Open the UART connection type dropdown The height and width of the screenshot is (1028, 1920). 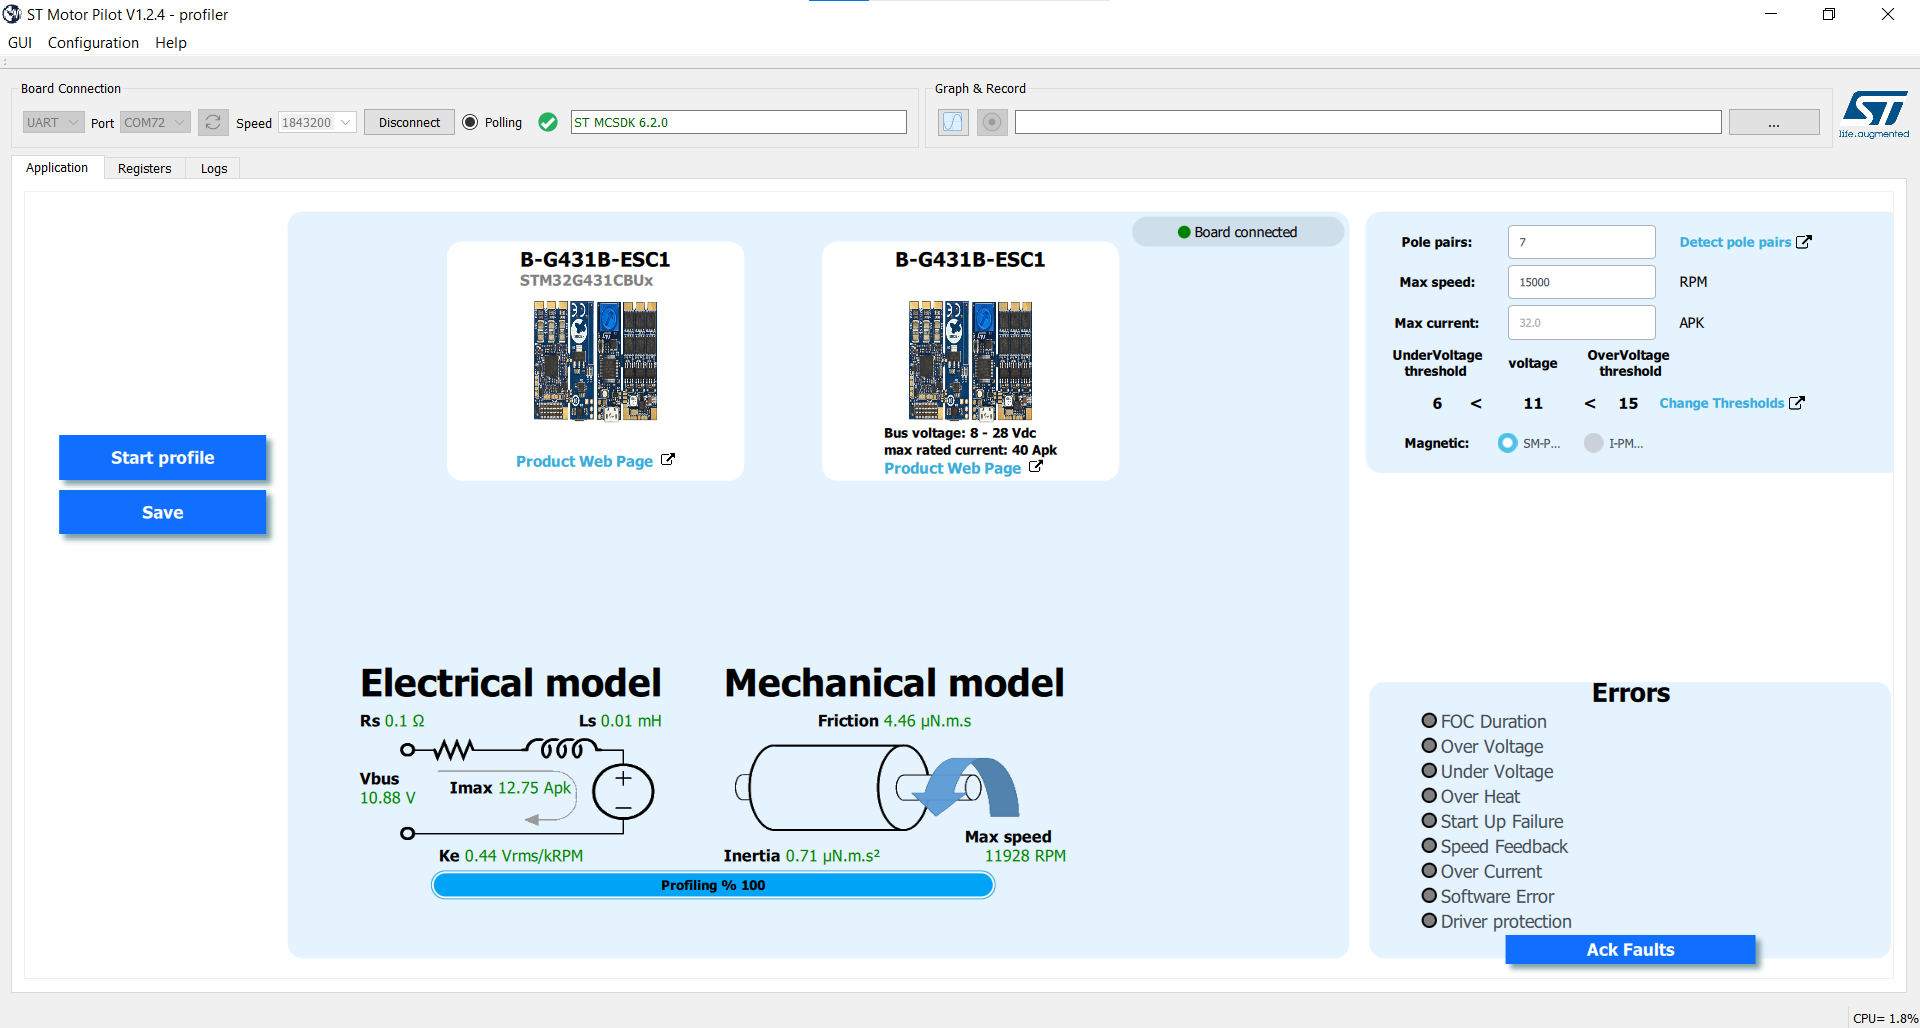click(53, 122)
